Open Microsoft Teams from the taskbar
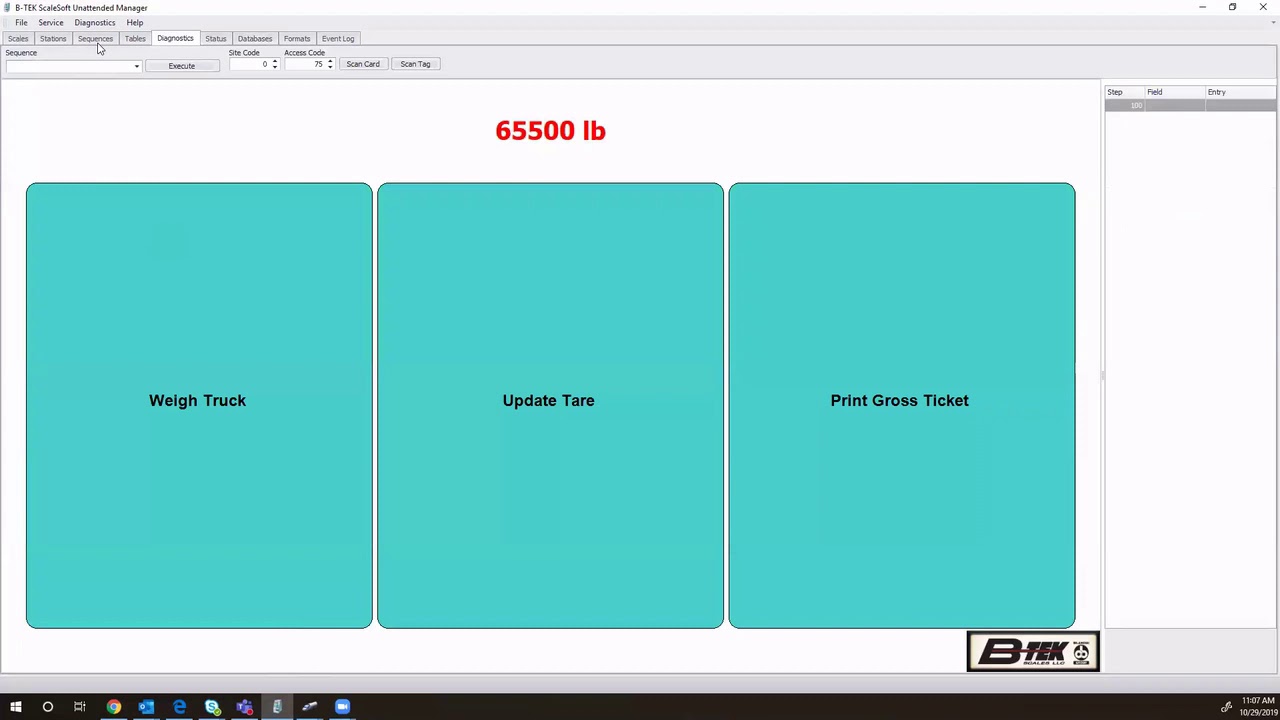This screenshot has width=1280, height=720. [245, 707]
